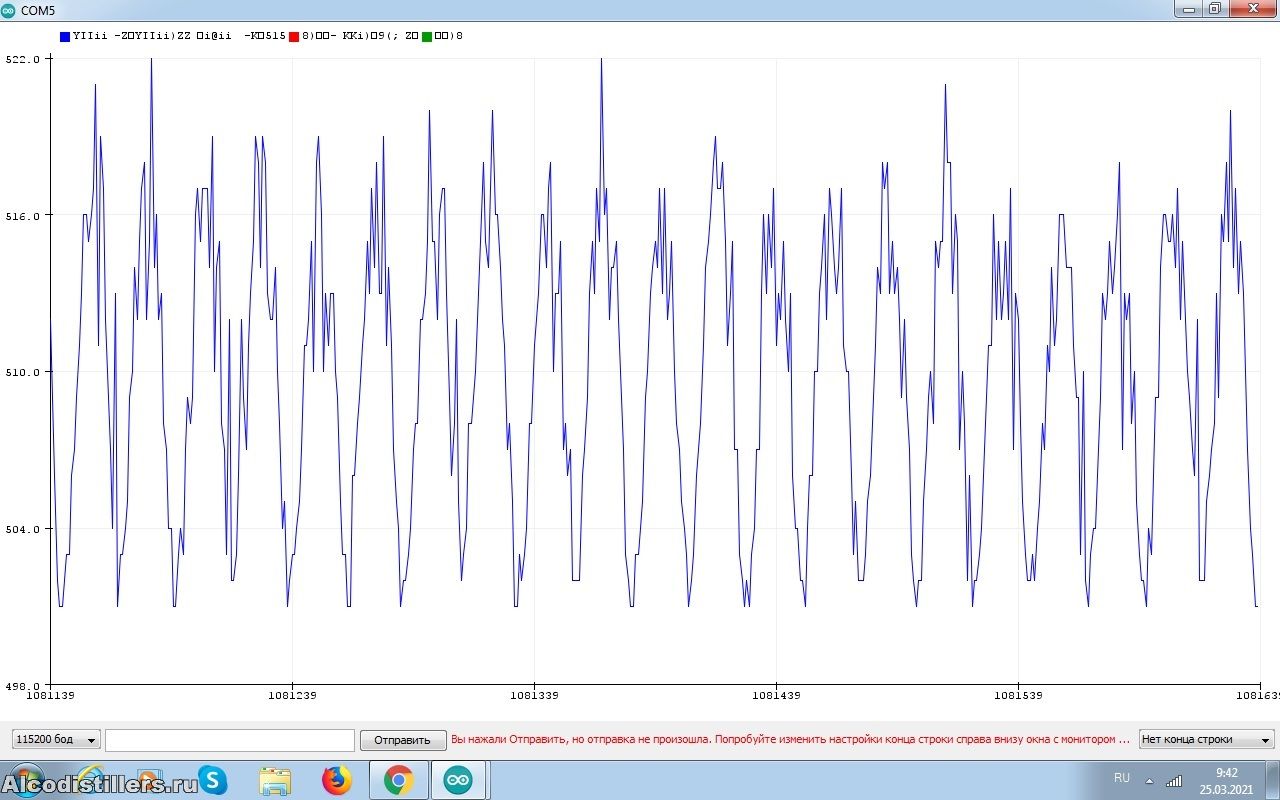Open the clock showing 9:42
This screenshot has height=800, width=1280.
1226,780
